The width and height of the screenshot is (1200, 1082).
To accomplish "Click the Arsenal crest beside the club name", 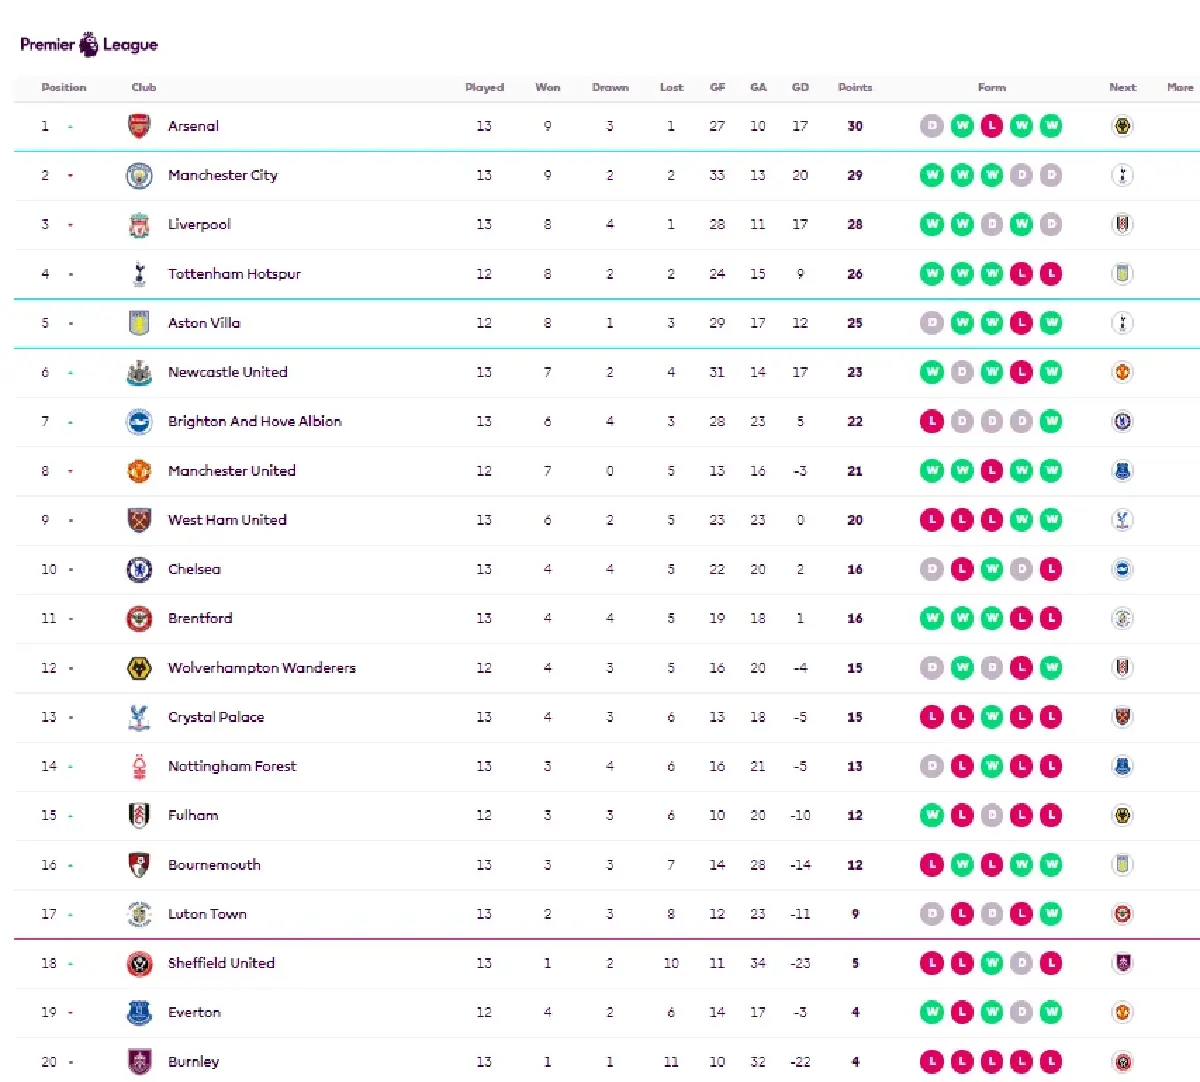I will pos(139,126).
